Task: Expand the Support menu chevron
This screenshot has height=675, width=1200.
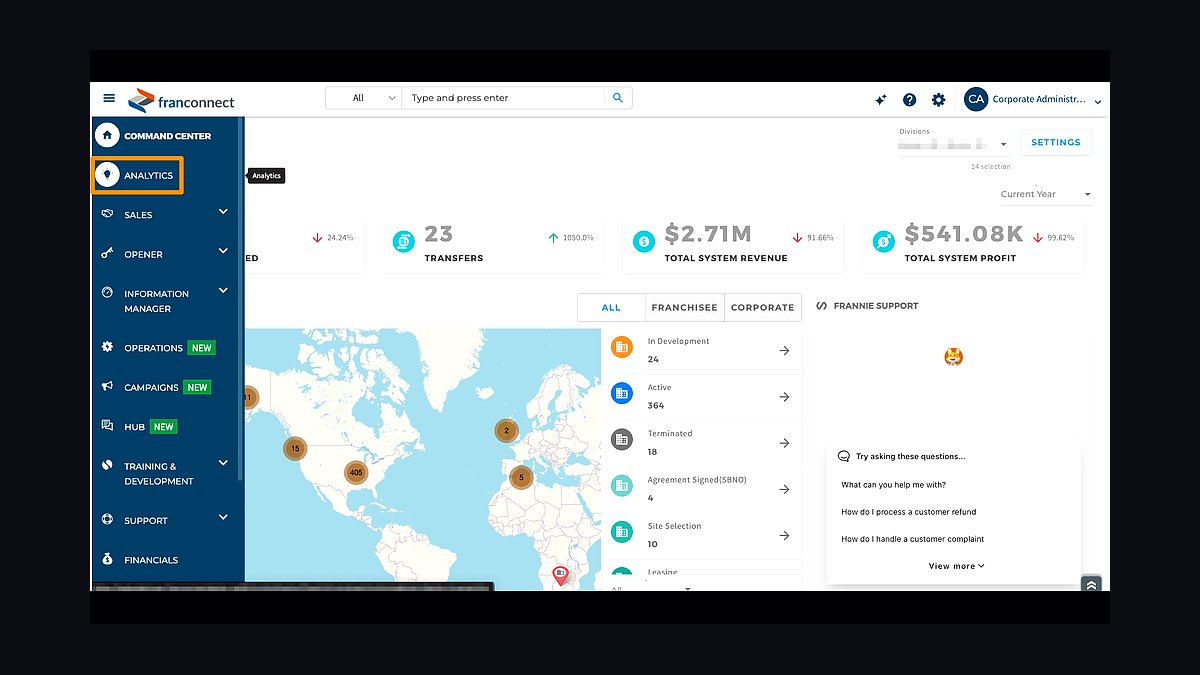Action: 223,517
